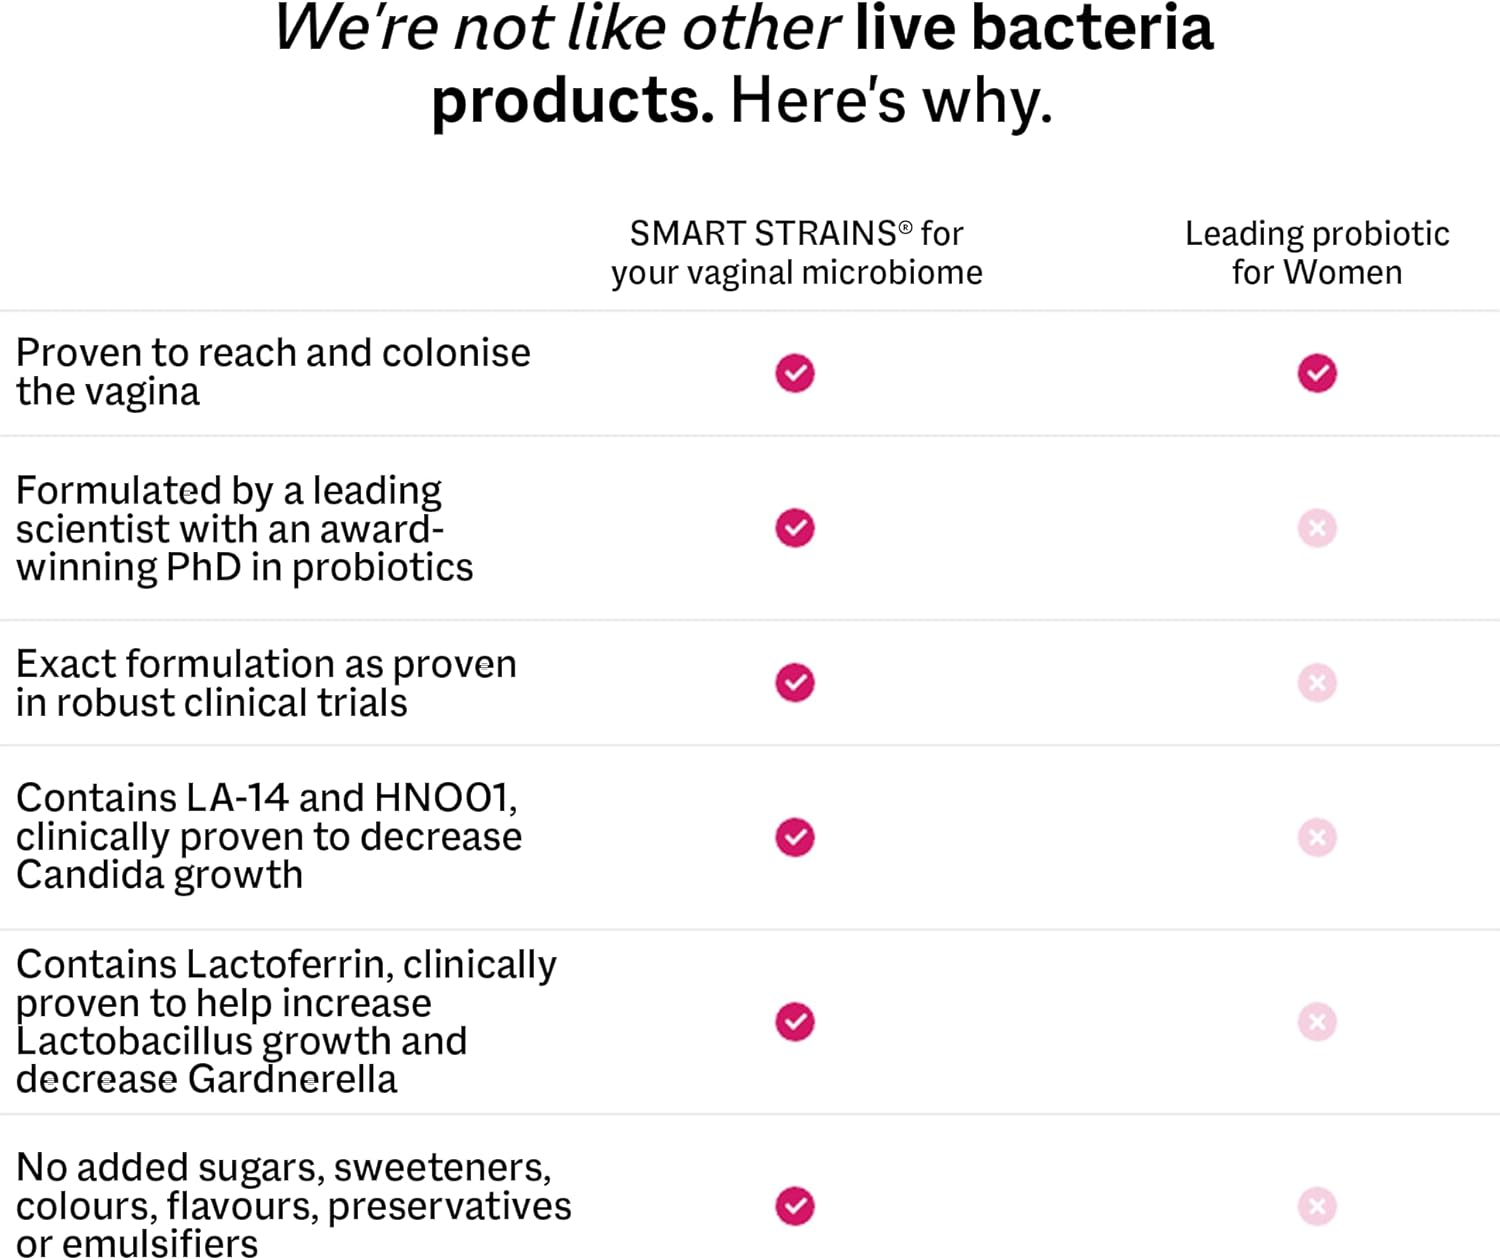
Task: Click SMART STRAINS checkmark for Lactoferrin row
Action: tap(795, 1022)
